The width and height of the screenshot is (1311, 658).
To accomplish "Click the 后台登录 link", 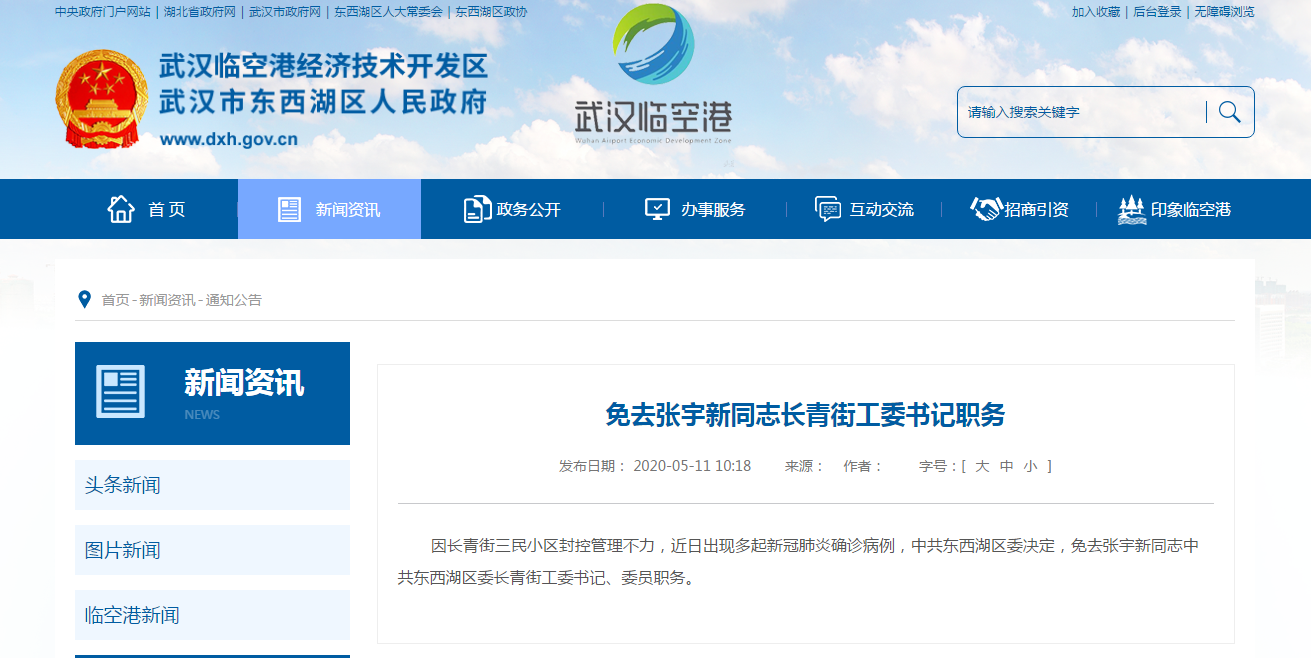I will pos(1157,12).
